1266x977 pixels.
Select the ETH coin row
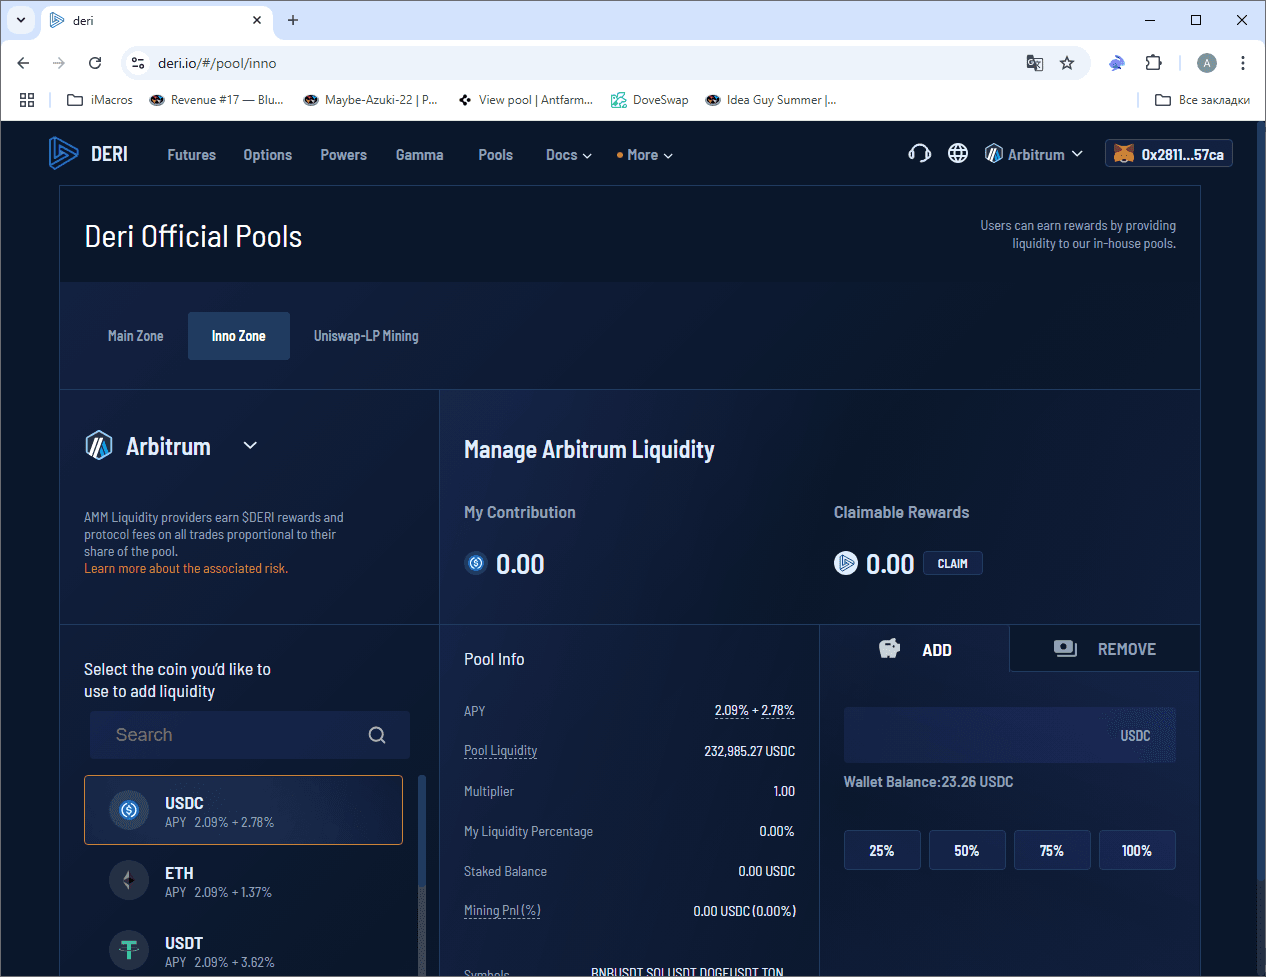coord(243,880)
